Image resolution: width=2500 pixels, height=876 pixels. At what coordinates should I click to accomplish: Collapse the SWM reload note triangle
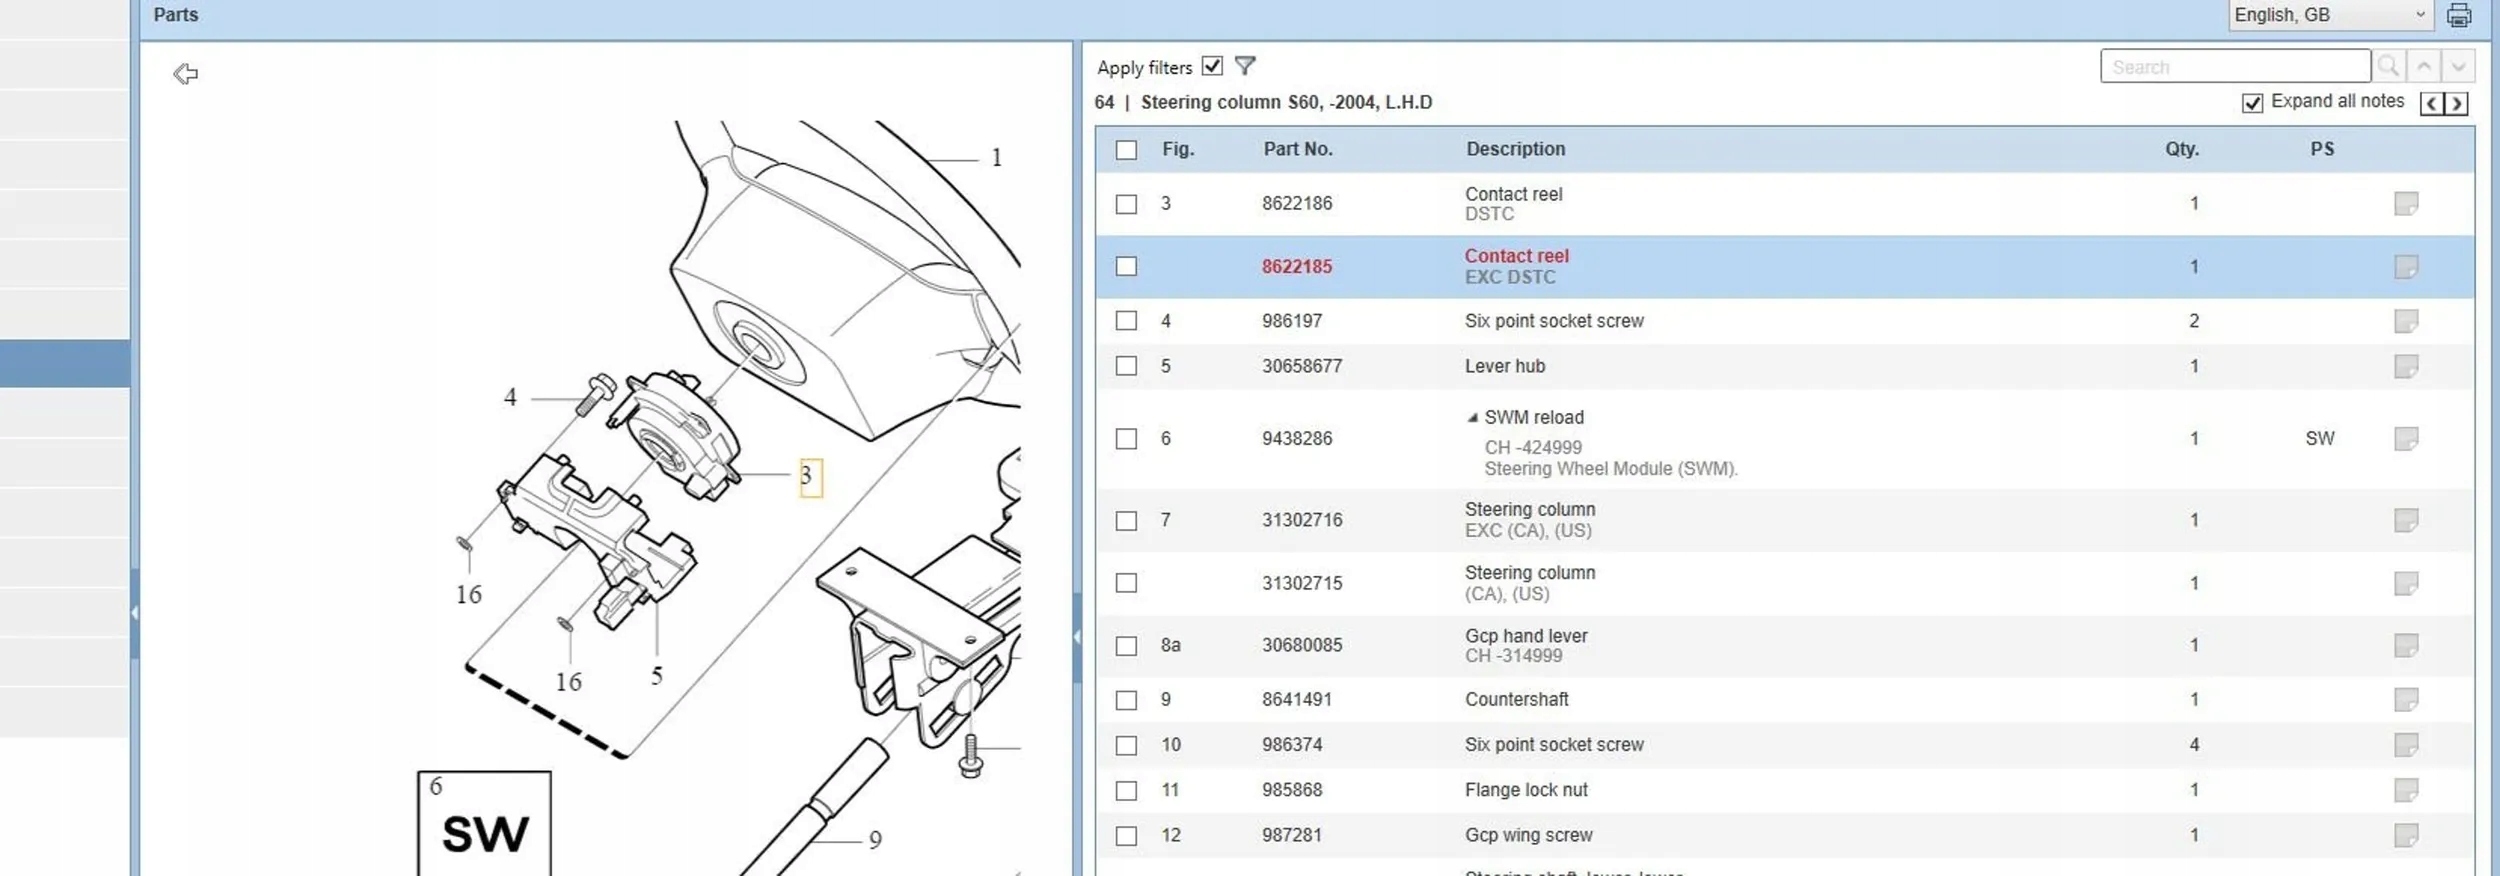pos(1472,418)
